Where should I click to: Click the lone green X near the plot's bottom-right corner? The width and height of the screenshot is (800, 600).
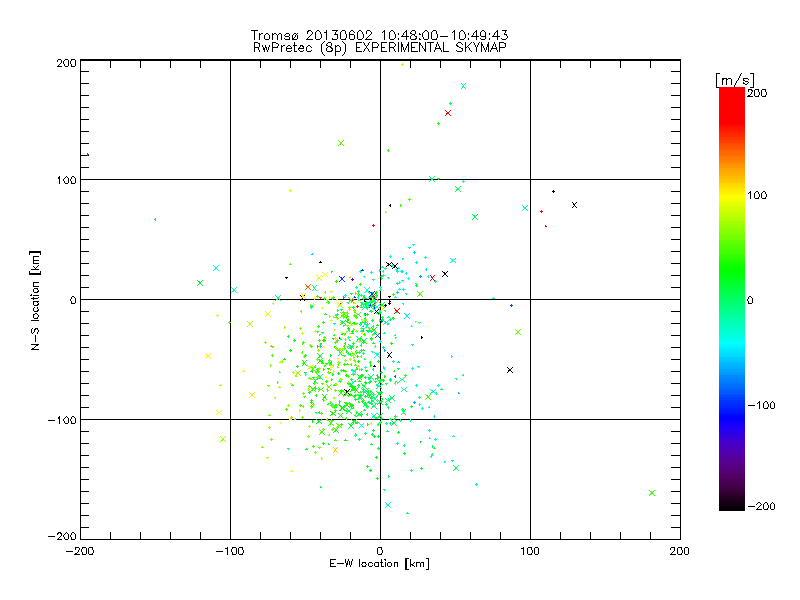tap(652, 493)
